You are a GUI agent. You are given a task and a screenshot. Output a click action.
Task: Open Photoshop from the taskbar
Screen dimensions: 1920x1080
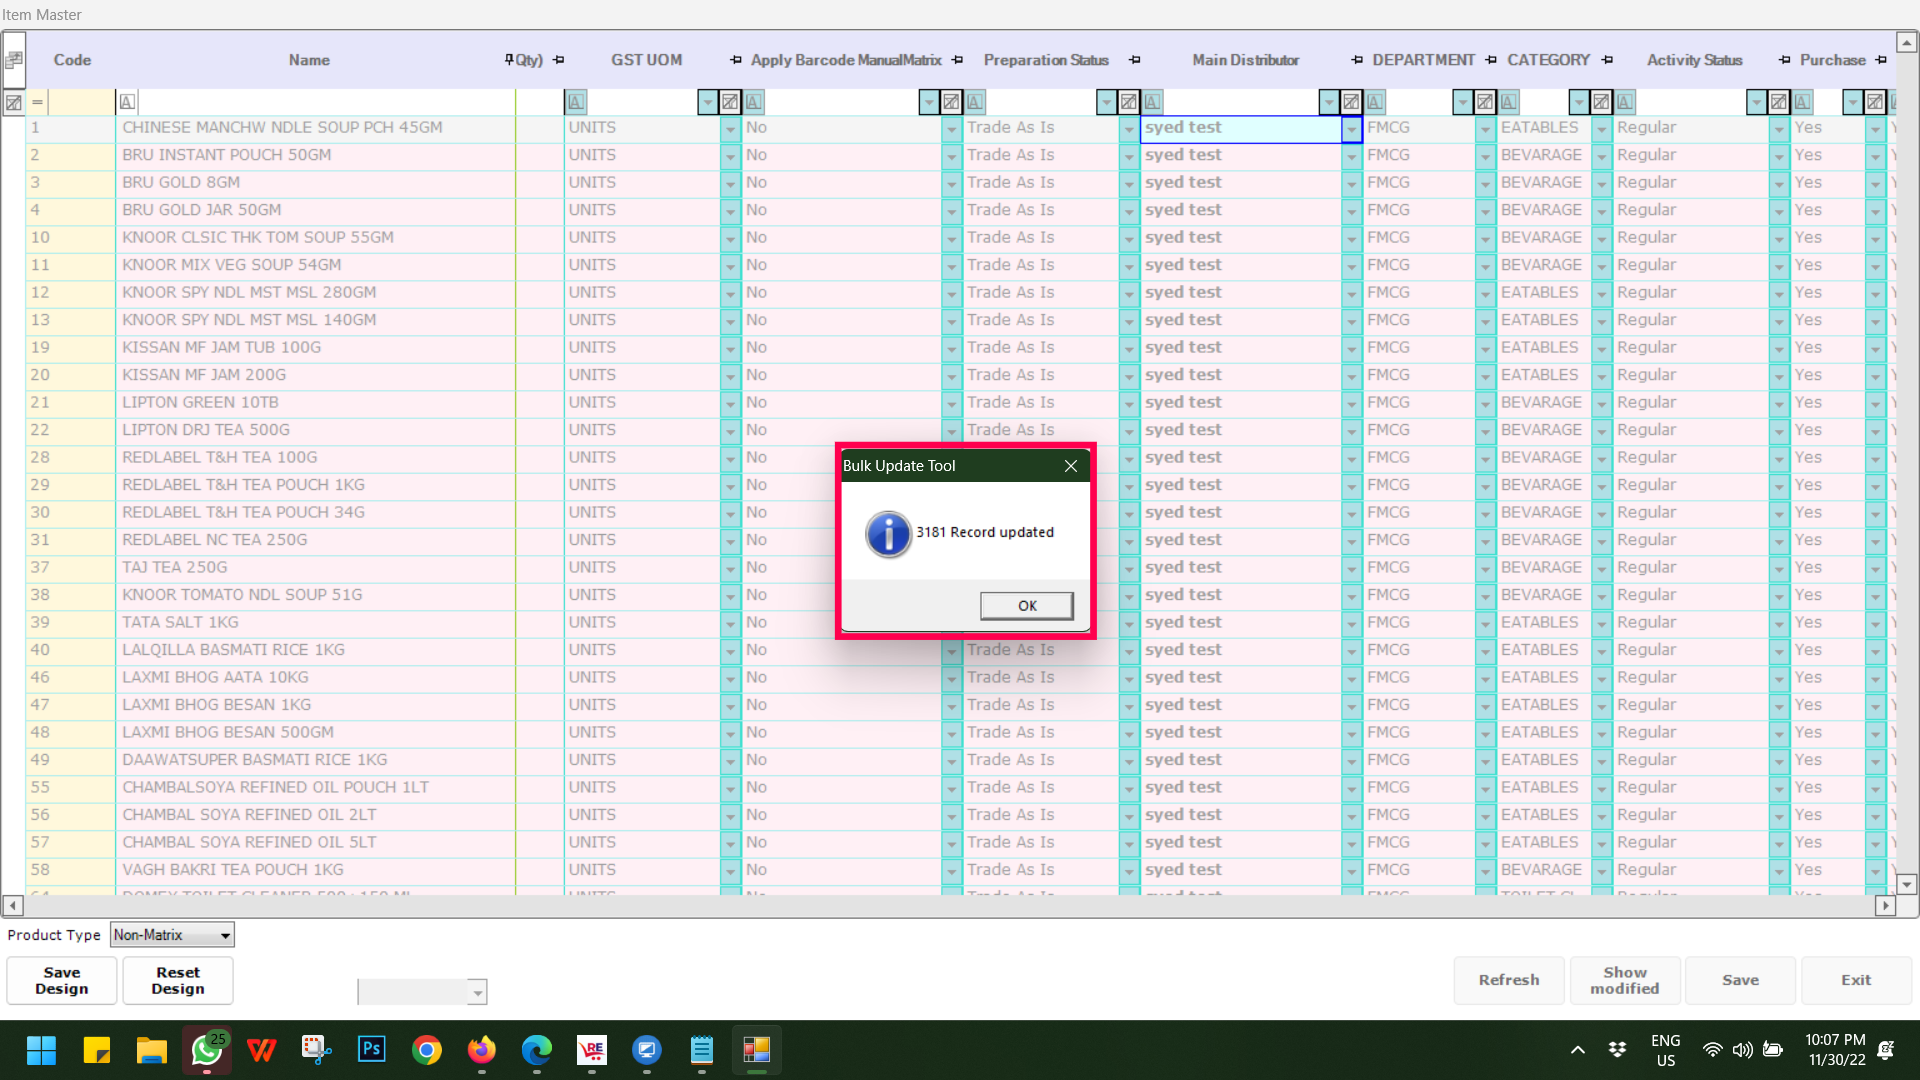[x=371, y=1050]
